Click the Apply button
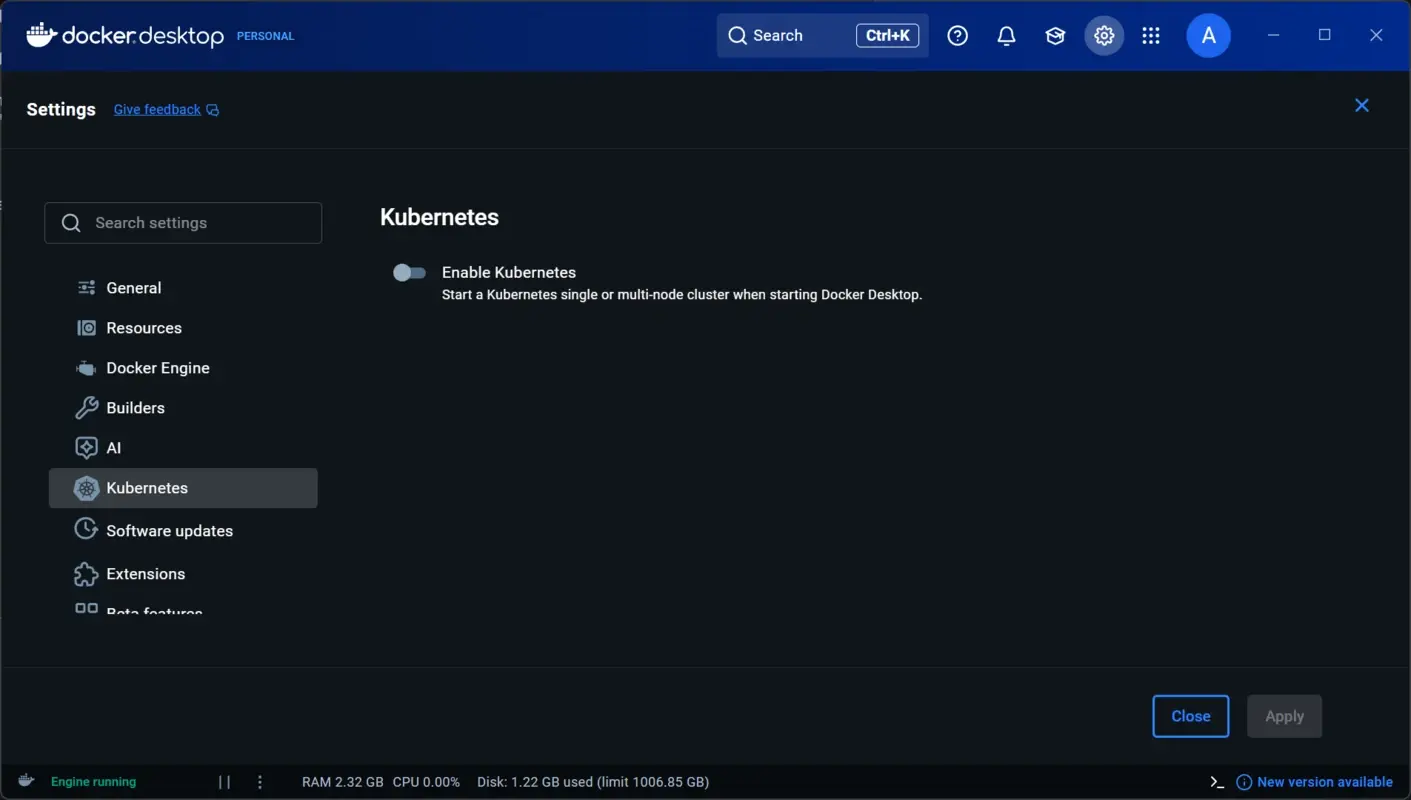 coord(1284,716)
